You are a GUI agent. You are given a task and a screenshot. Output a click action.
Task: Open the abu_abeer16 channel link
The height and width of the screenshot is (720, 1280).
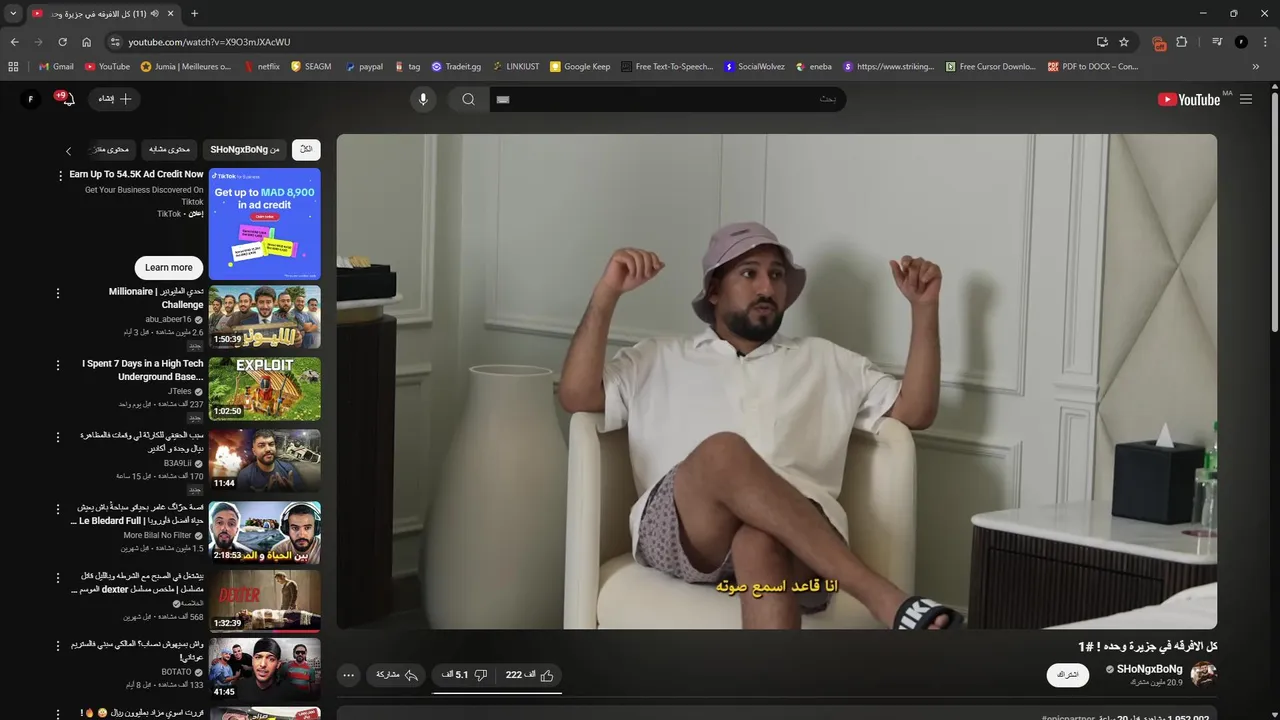tap(168, 320)
